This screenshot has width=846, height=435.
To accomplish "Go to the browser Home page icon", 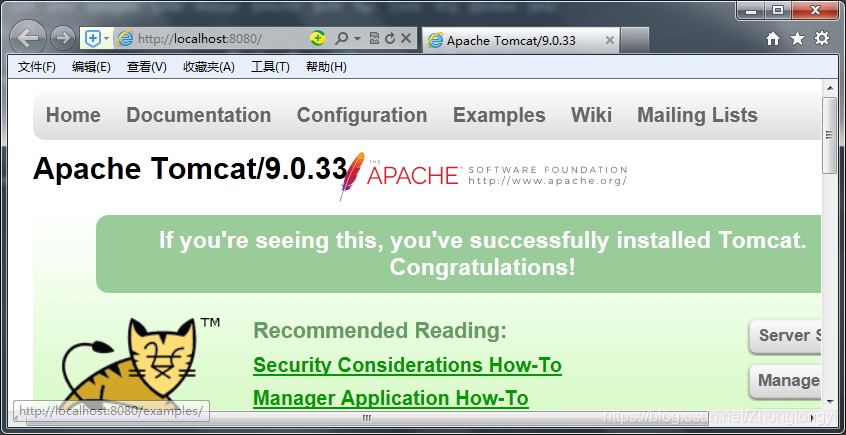I will [x=773, y=38].
